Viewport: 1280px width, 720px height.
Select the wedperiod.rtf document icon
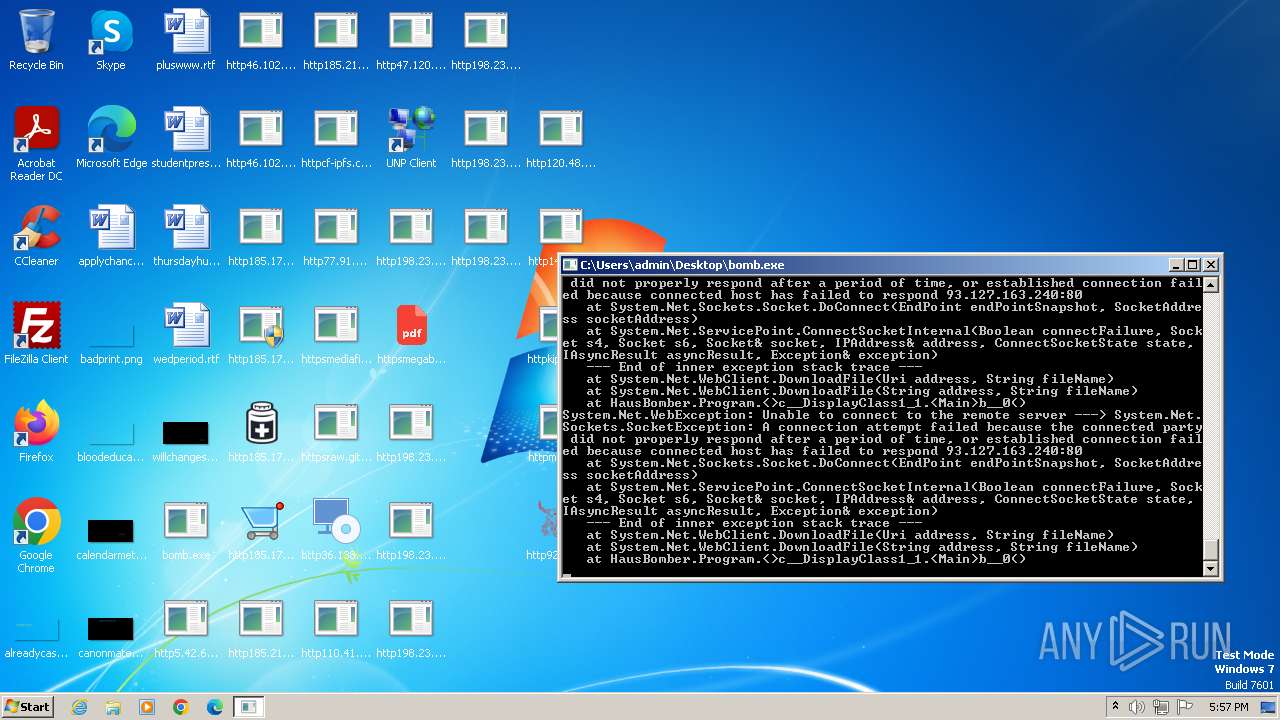click(186, 334)
